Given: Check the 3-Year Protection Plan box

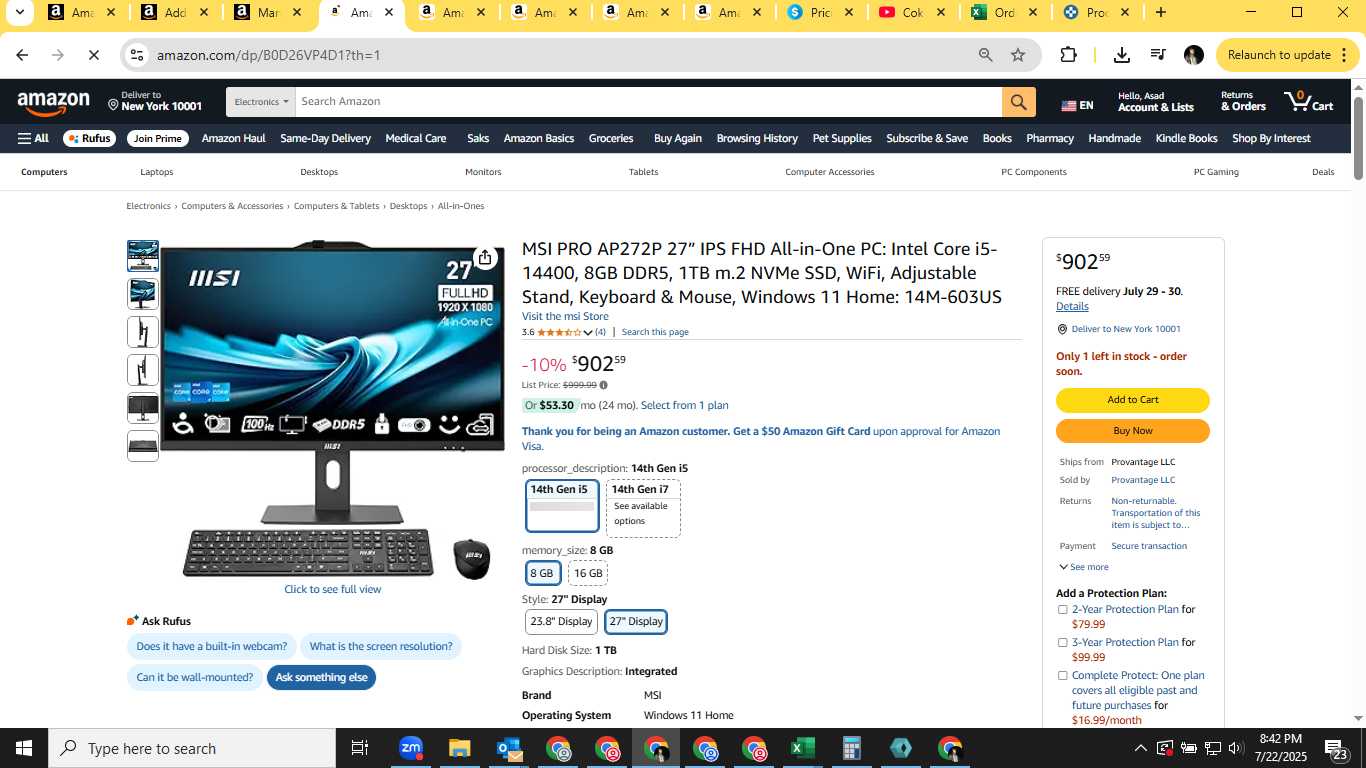Looking at the screenshot, I should tap(1062, 643).
